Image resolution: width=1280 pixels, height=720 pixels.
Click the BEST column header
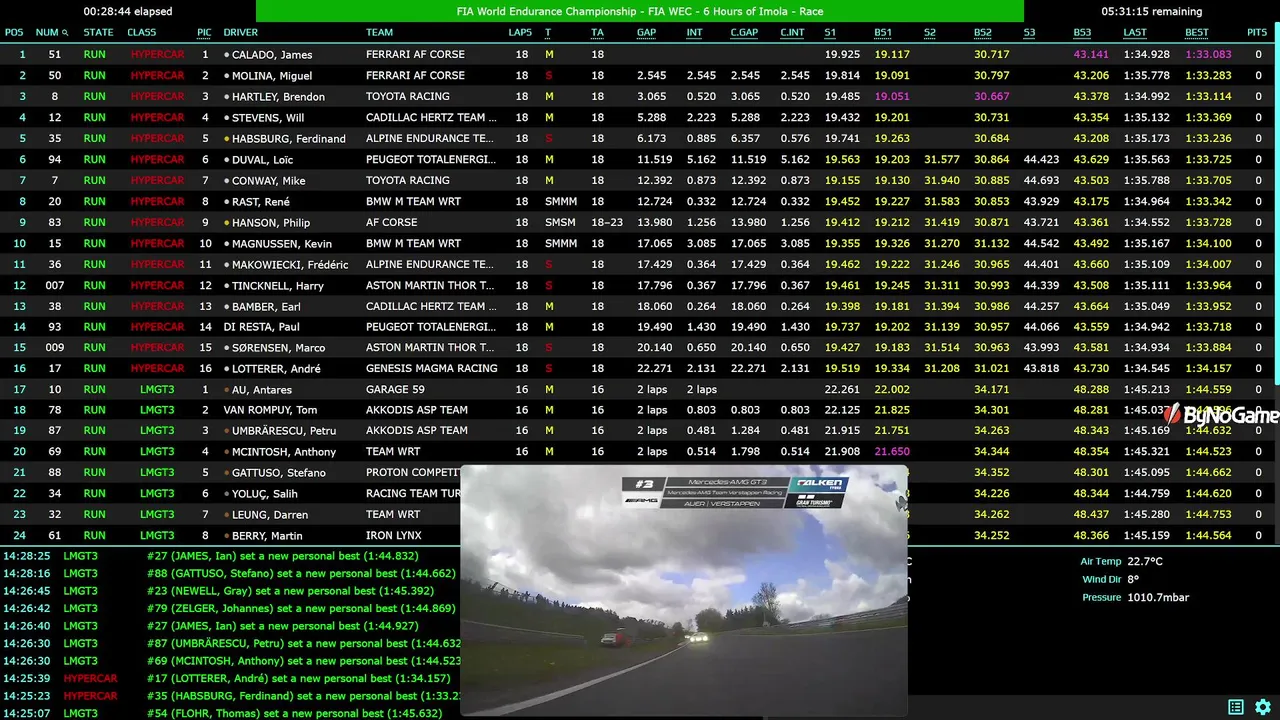[1197, 33]
